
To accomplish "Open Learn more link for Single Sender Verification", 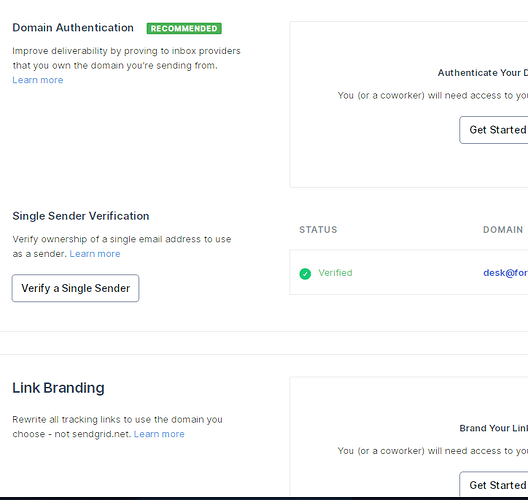I will [95, 254].
